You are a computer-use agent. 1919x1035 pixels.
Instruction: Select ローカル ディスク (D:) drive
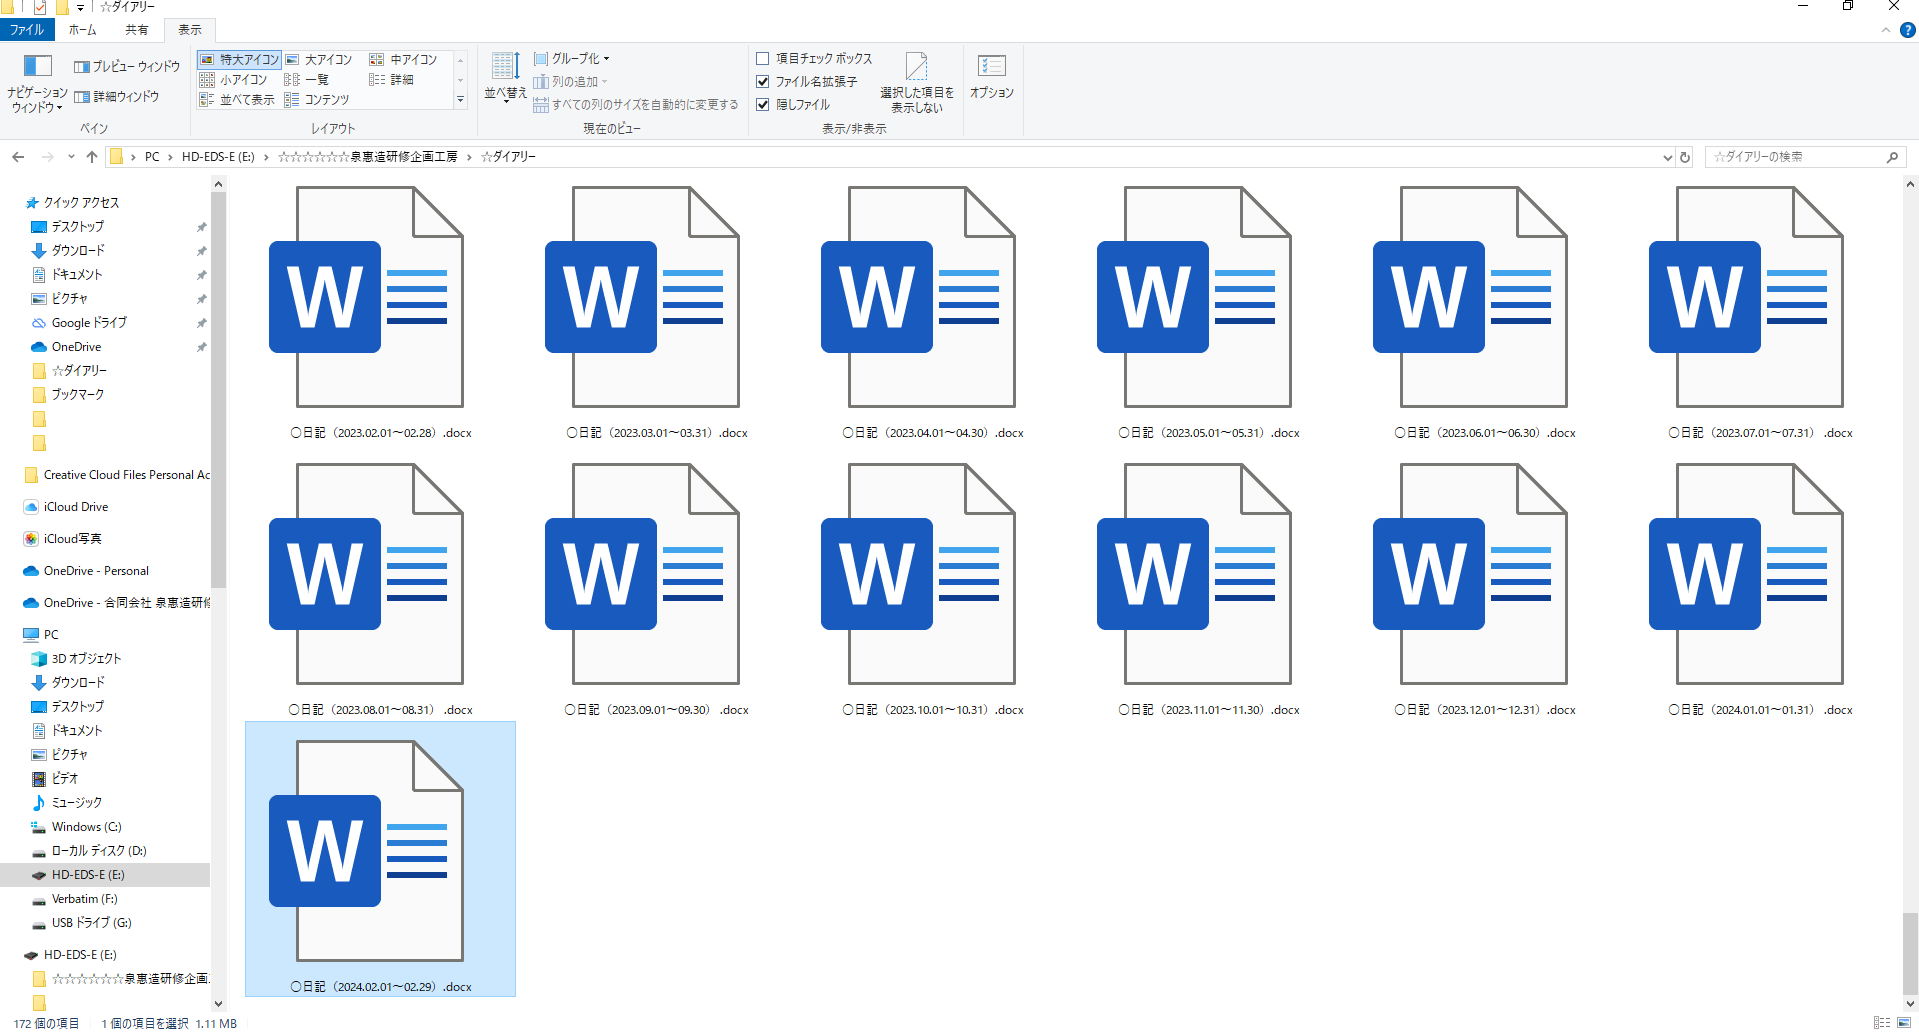98,851
